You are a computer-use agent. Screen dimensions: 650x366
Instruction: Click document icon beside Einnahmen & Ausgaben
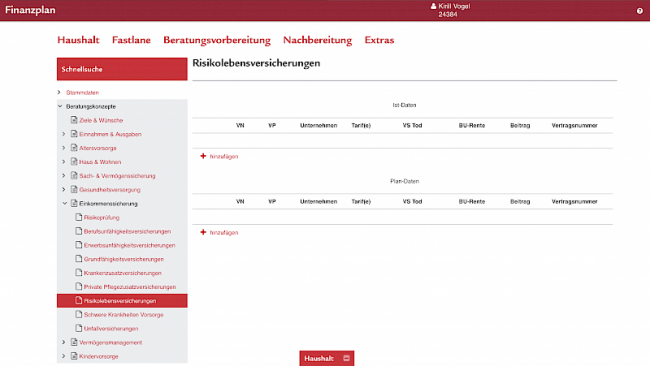point(74,134)
